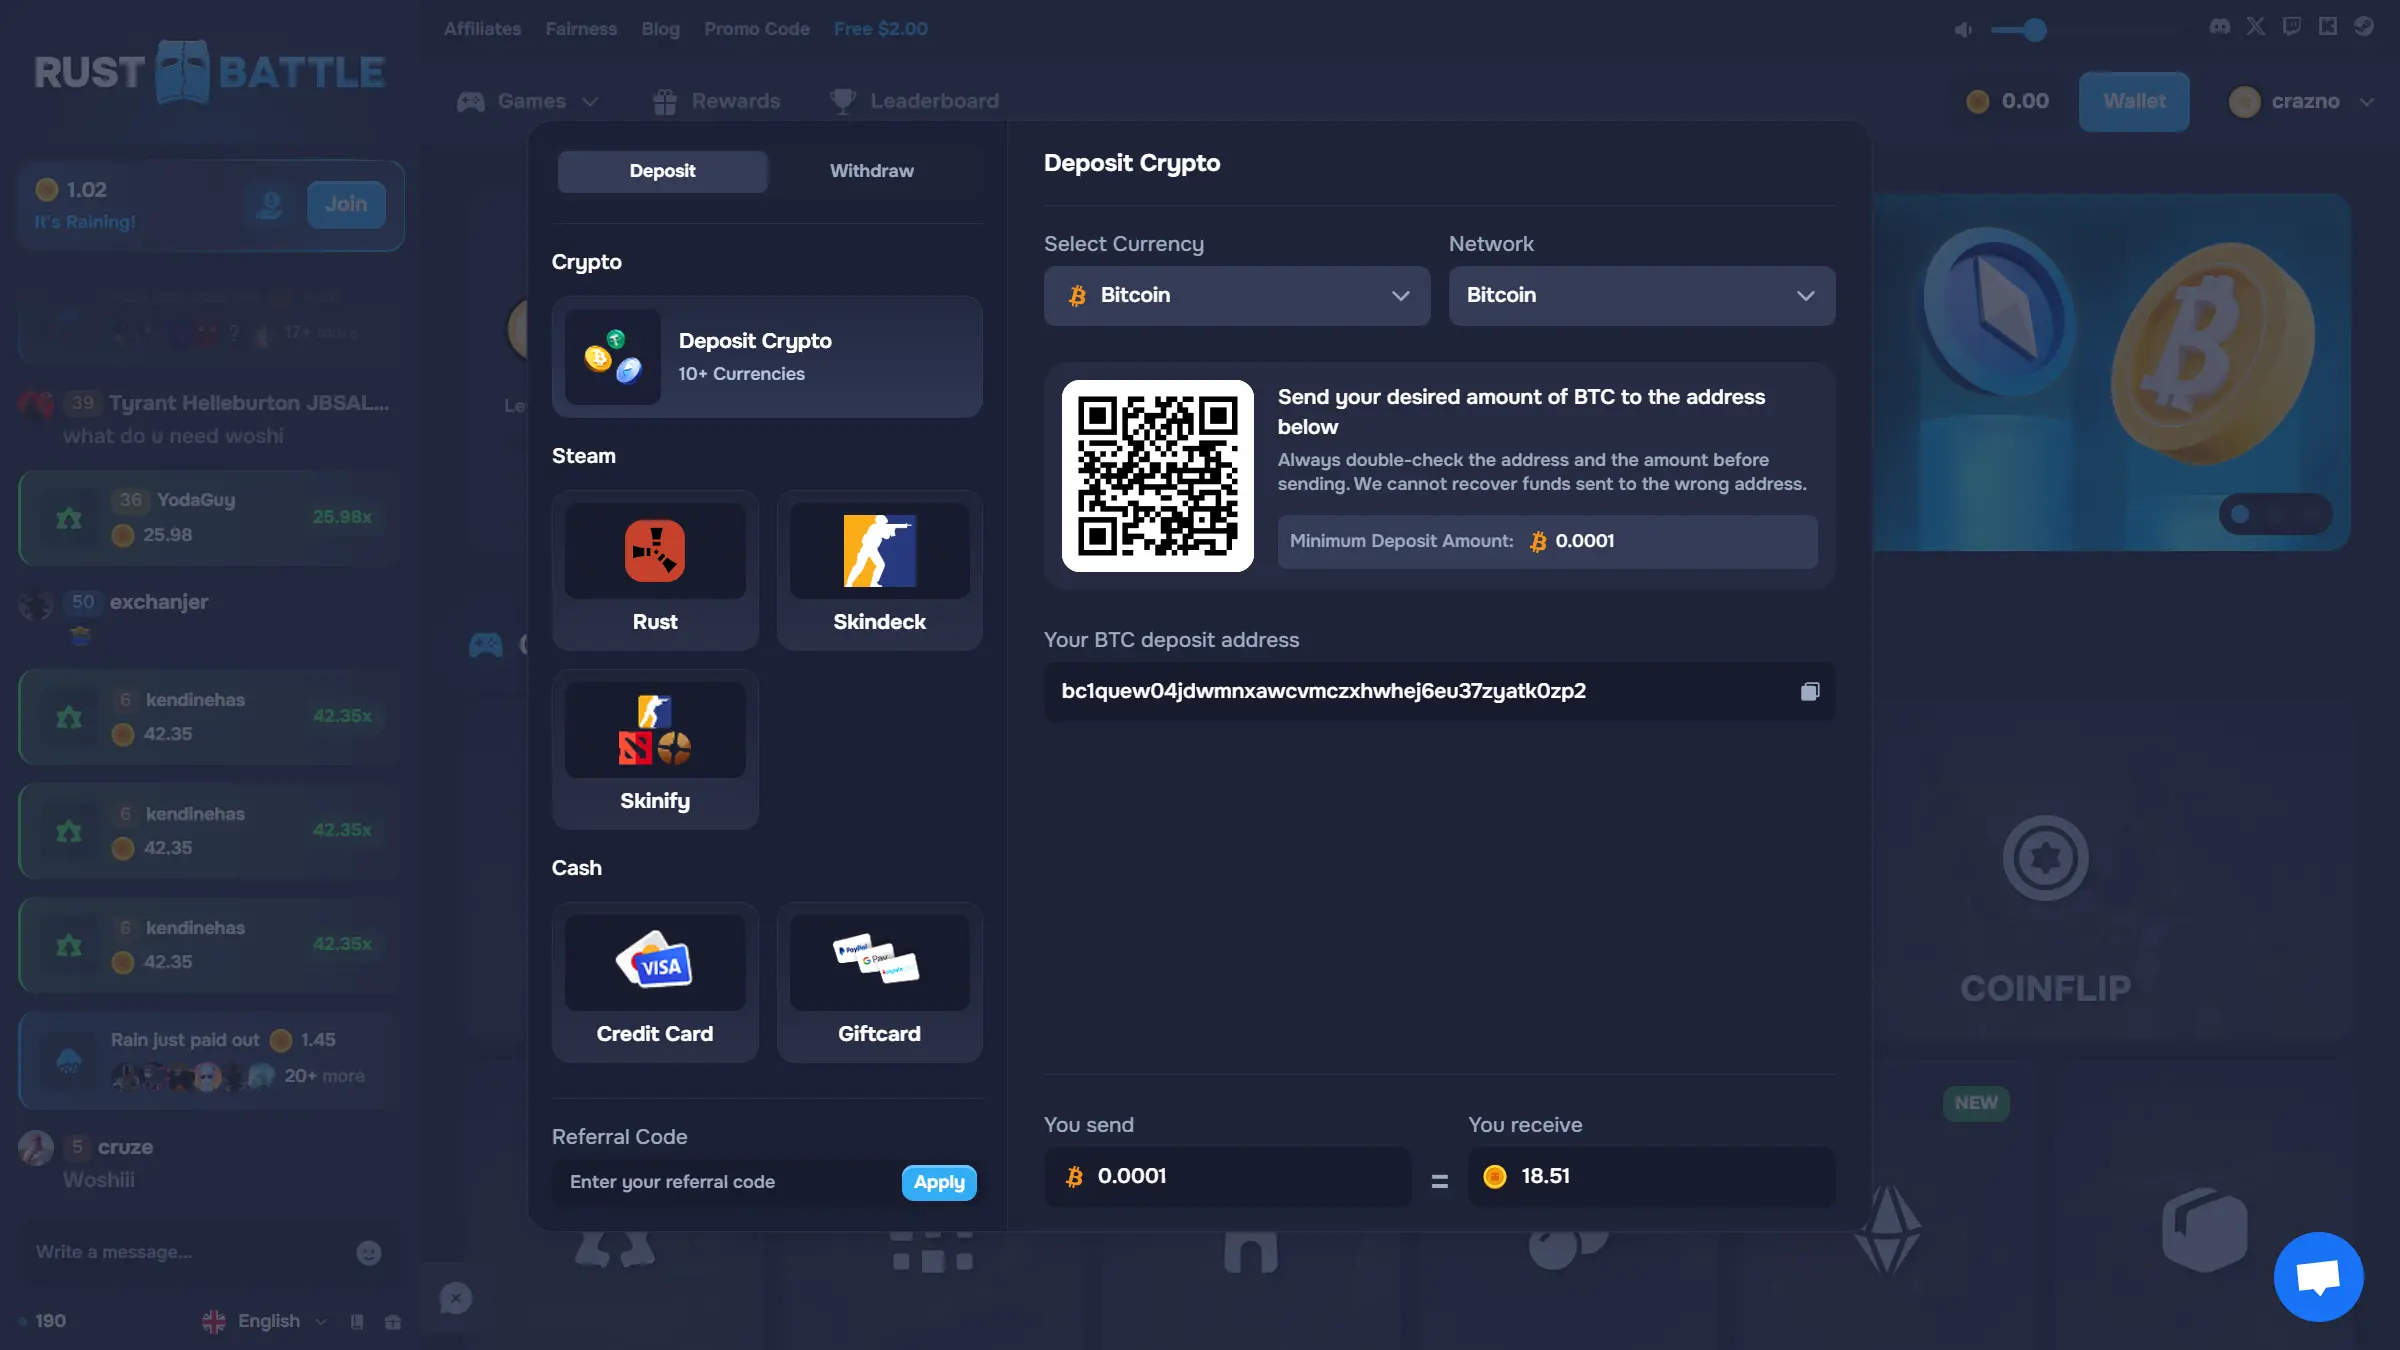Claim the Free $2.00 offer

click(x=881, y=29)
